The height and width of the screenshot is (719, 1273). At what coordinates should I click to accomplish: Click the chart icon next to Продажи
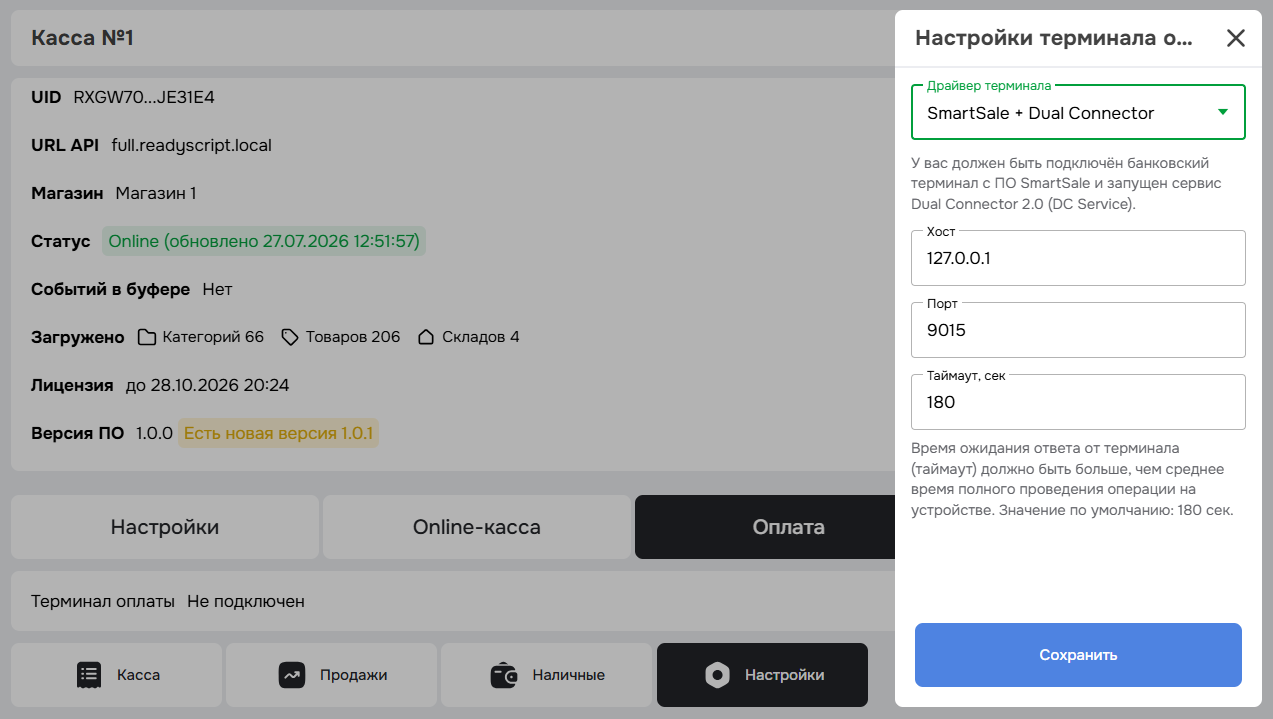[x=291, y=675]
